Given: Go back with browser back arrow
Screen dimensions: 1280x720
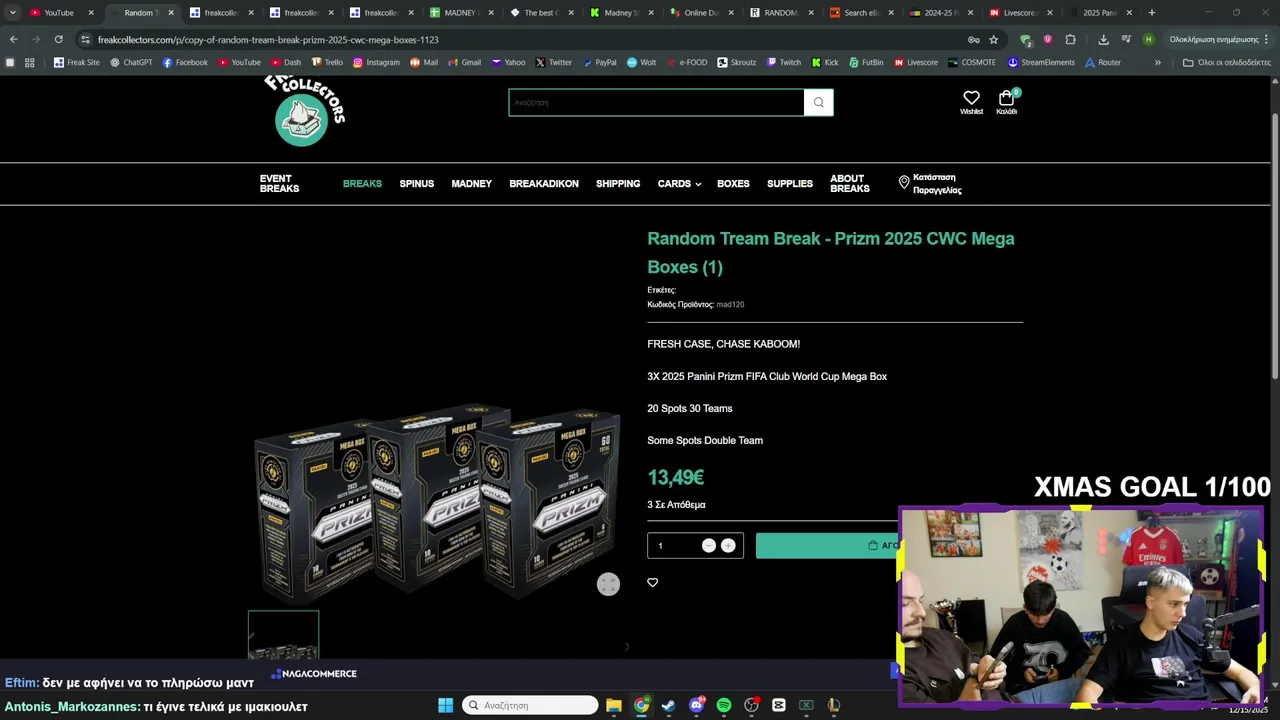Looking at the screenshot, I should (13, 39).
